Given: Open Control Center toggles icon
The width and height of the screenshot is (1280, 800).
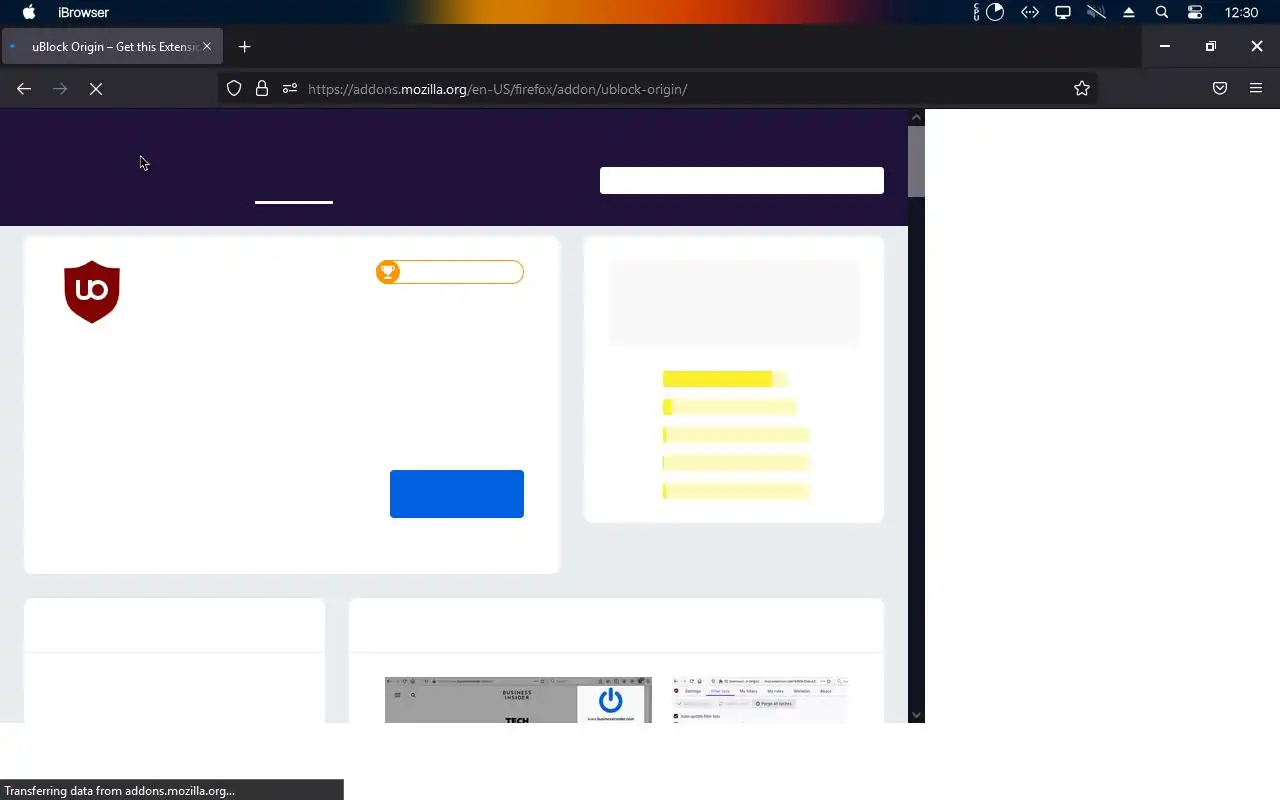Looking at the screenshot, I should (1195, 12).
